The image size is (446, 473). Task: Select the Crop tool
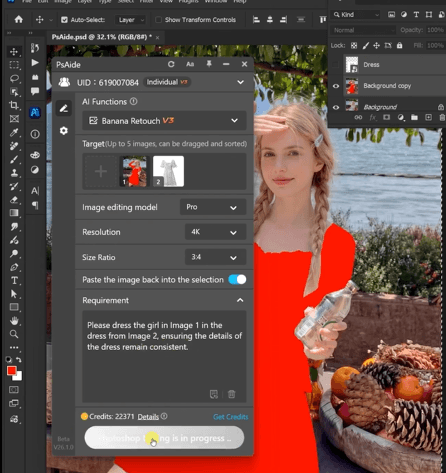click(x=14, y=105)
